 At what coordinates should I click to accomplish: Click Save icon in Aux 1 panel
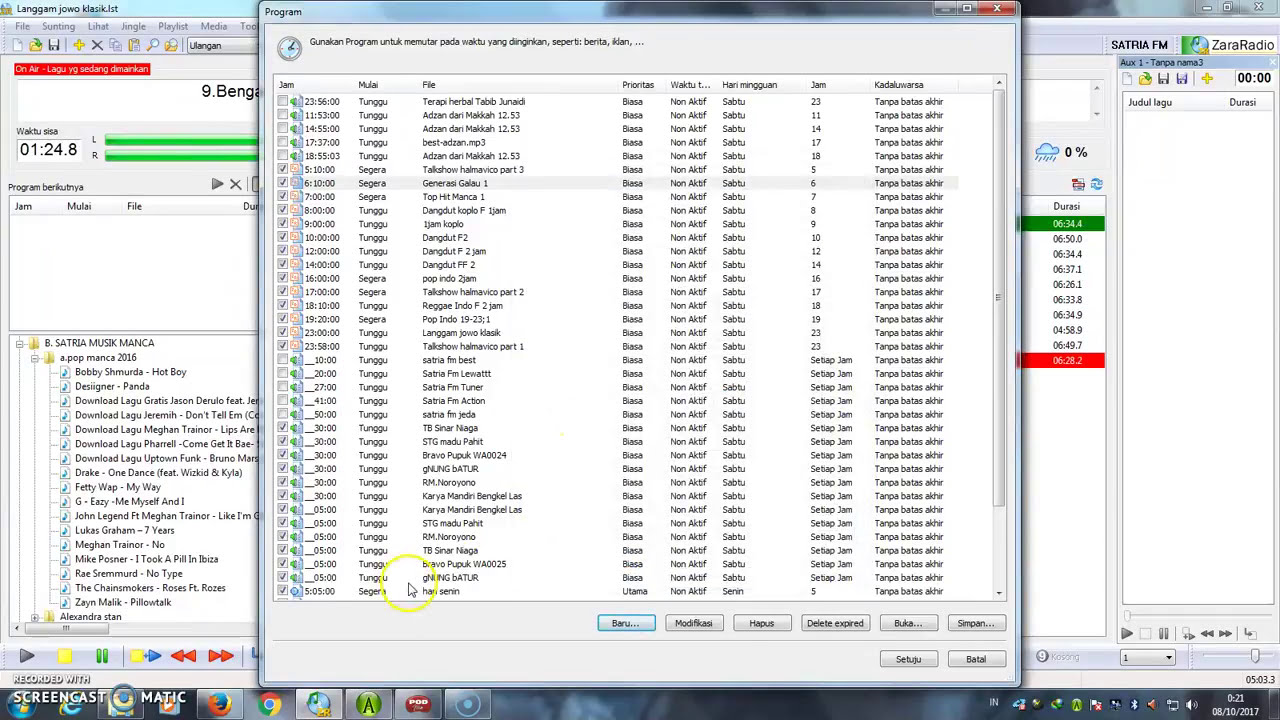click(1164, 79)
